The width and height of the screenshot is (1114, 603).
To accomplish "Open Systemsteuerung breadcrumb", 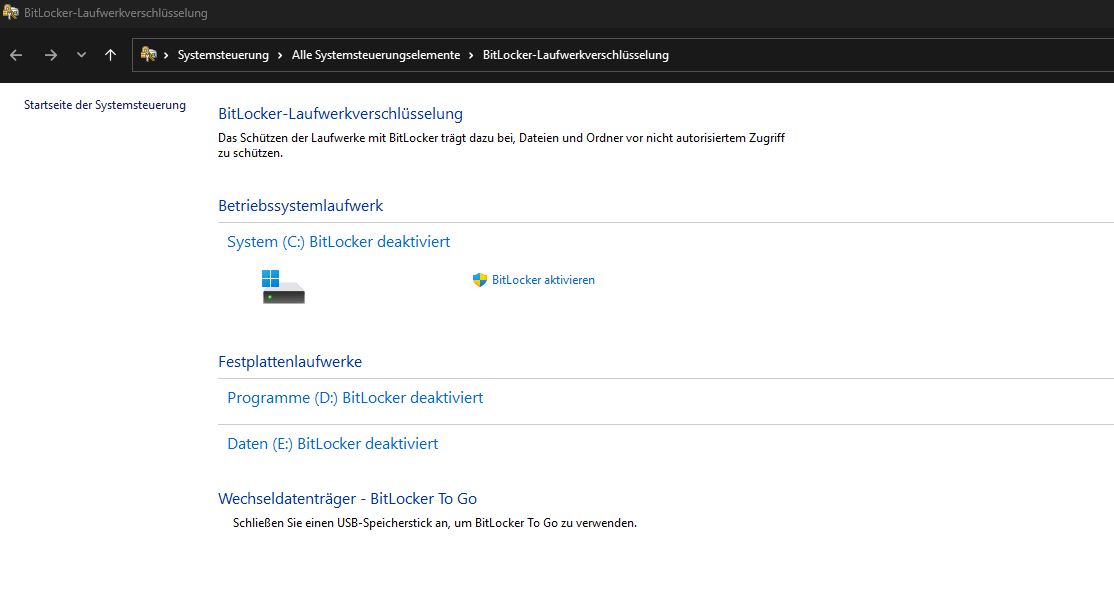I will click(223, 55).
